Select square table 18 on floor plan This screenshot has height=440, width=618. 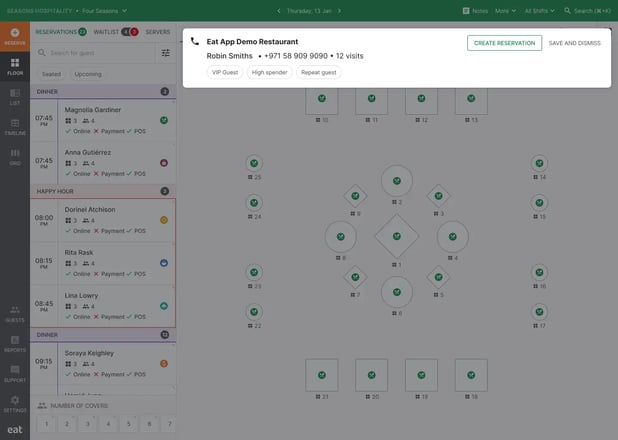tap(471, 375)
